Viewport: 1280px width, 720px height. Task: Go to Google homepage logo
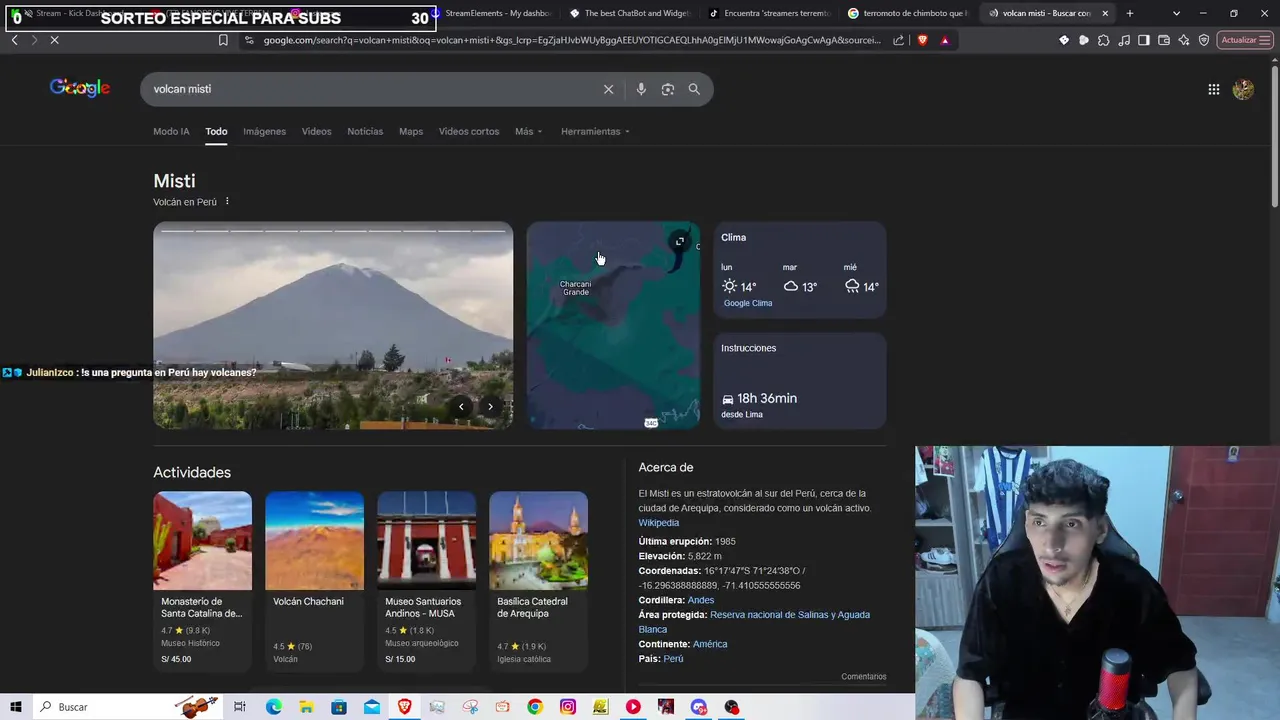click(x=80, y=88)
